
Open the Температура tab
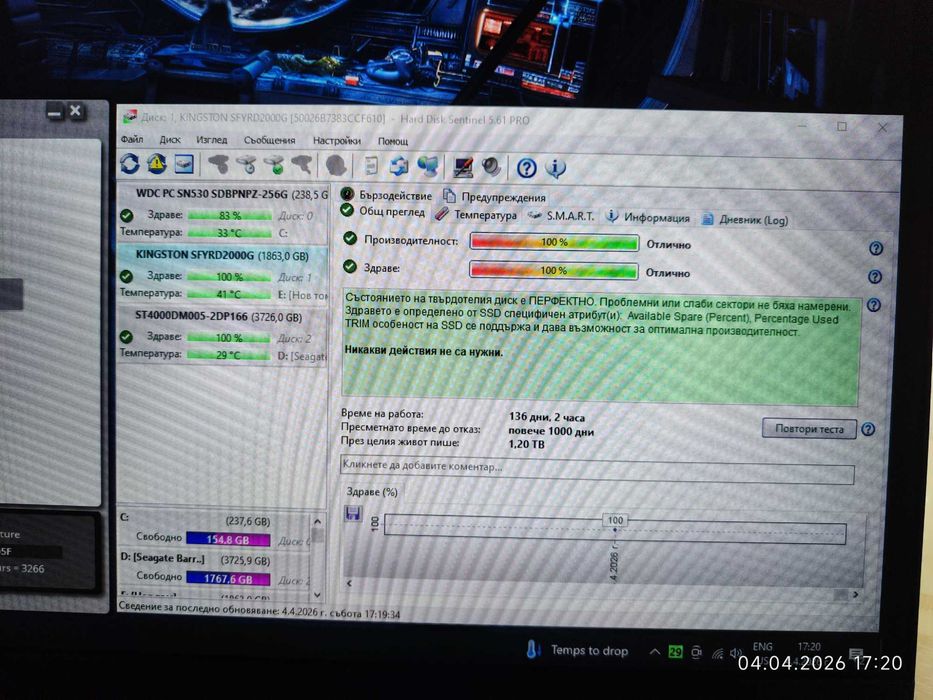[476, 215]
